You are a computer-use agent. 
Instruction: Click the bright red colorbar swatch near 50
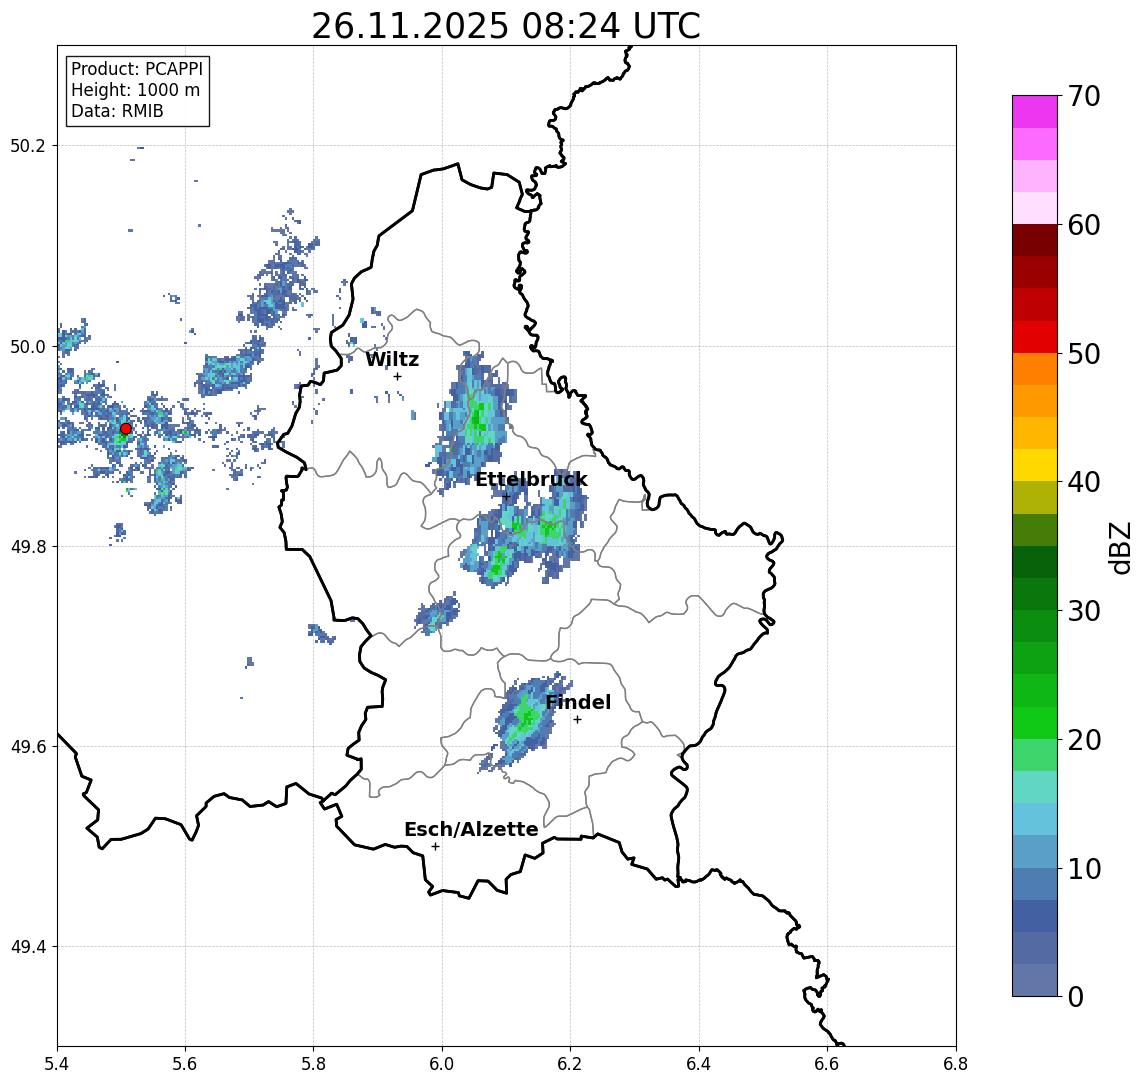pyautogui.click(x=1035, y=337)
